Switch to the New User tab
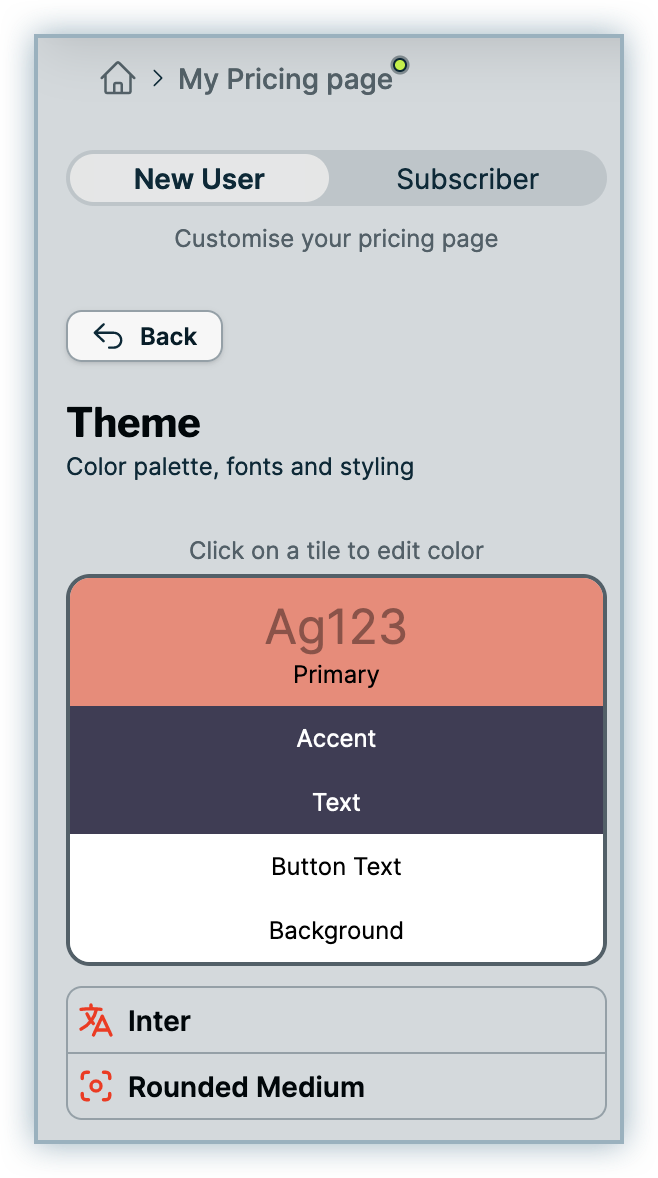 point(199,179)
